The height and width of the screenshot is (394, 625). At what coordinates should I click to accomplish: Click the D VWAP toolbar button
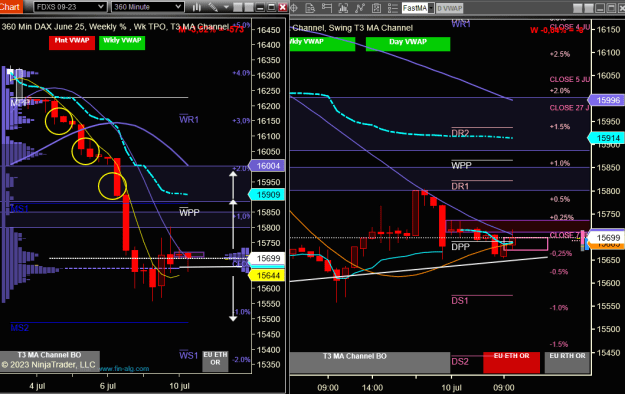click(x=450, y=8)
